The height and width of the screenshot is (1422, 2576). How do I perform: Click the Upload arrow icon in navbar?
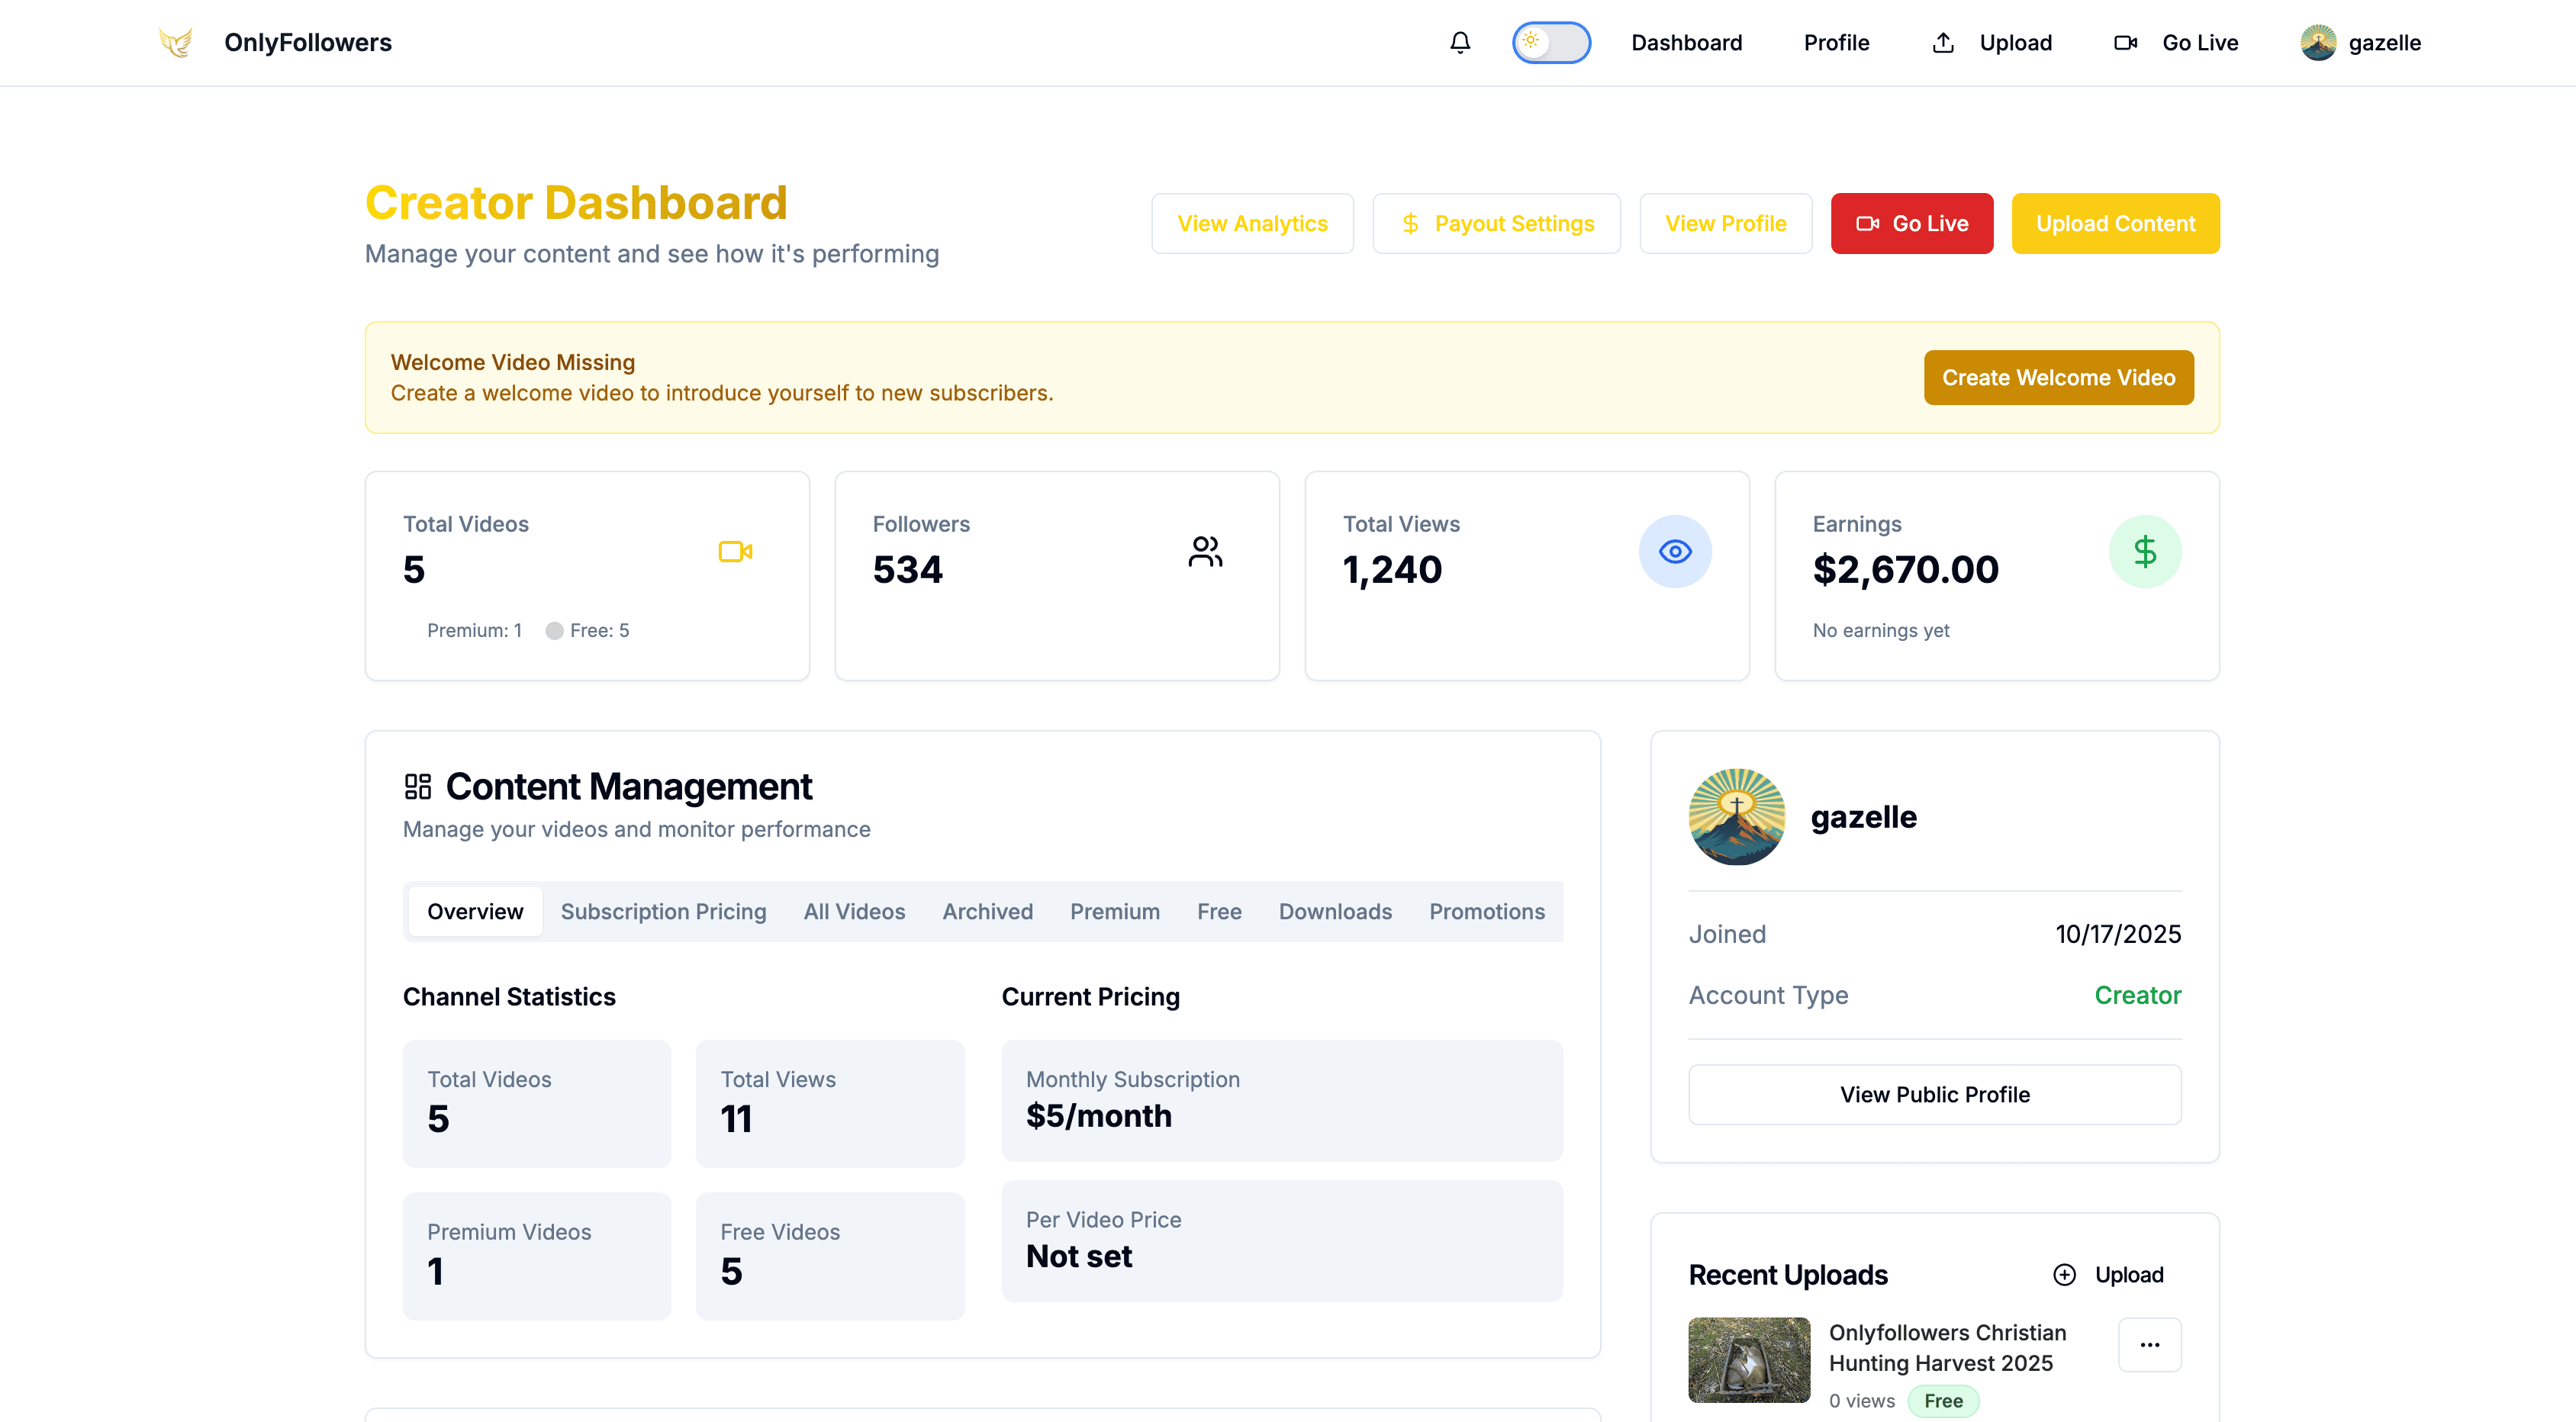[x=1942, y=43]
